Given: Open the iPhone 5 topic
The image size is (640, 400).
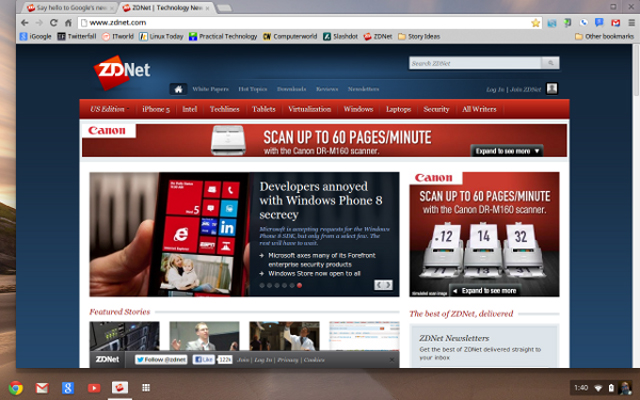Looking at the screenshot, I should pyautogui.click(x=156, y=109).
